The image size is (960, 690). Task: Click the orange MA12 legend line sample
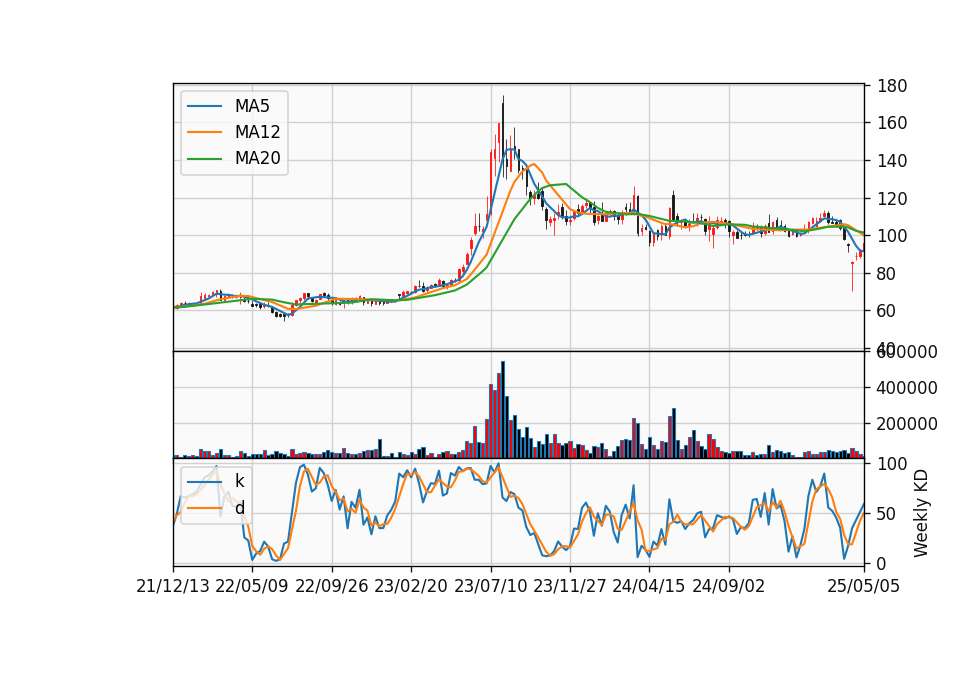click(204, 132)
